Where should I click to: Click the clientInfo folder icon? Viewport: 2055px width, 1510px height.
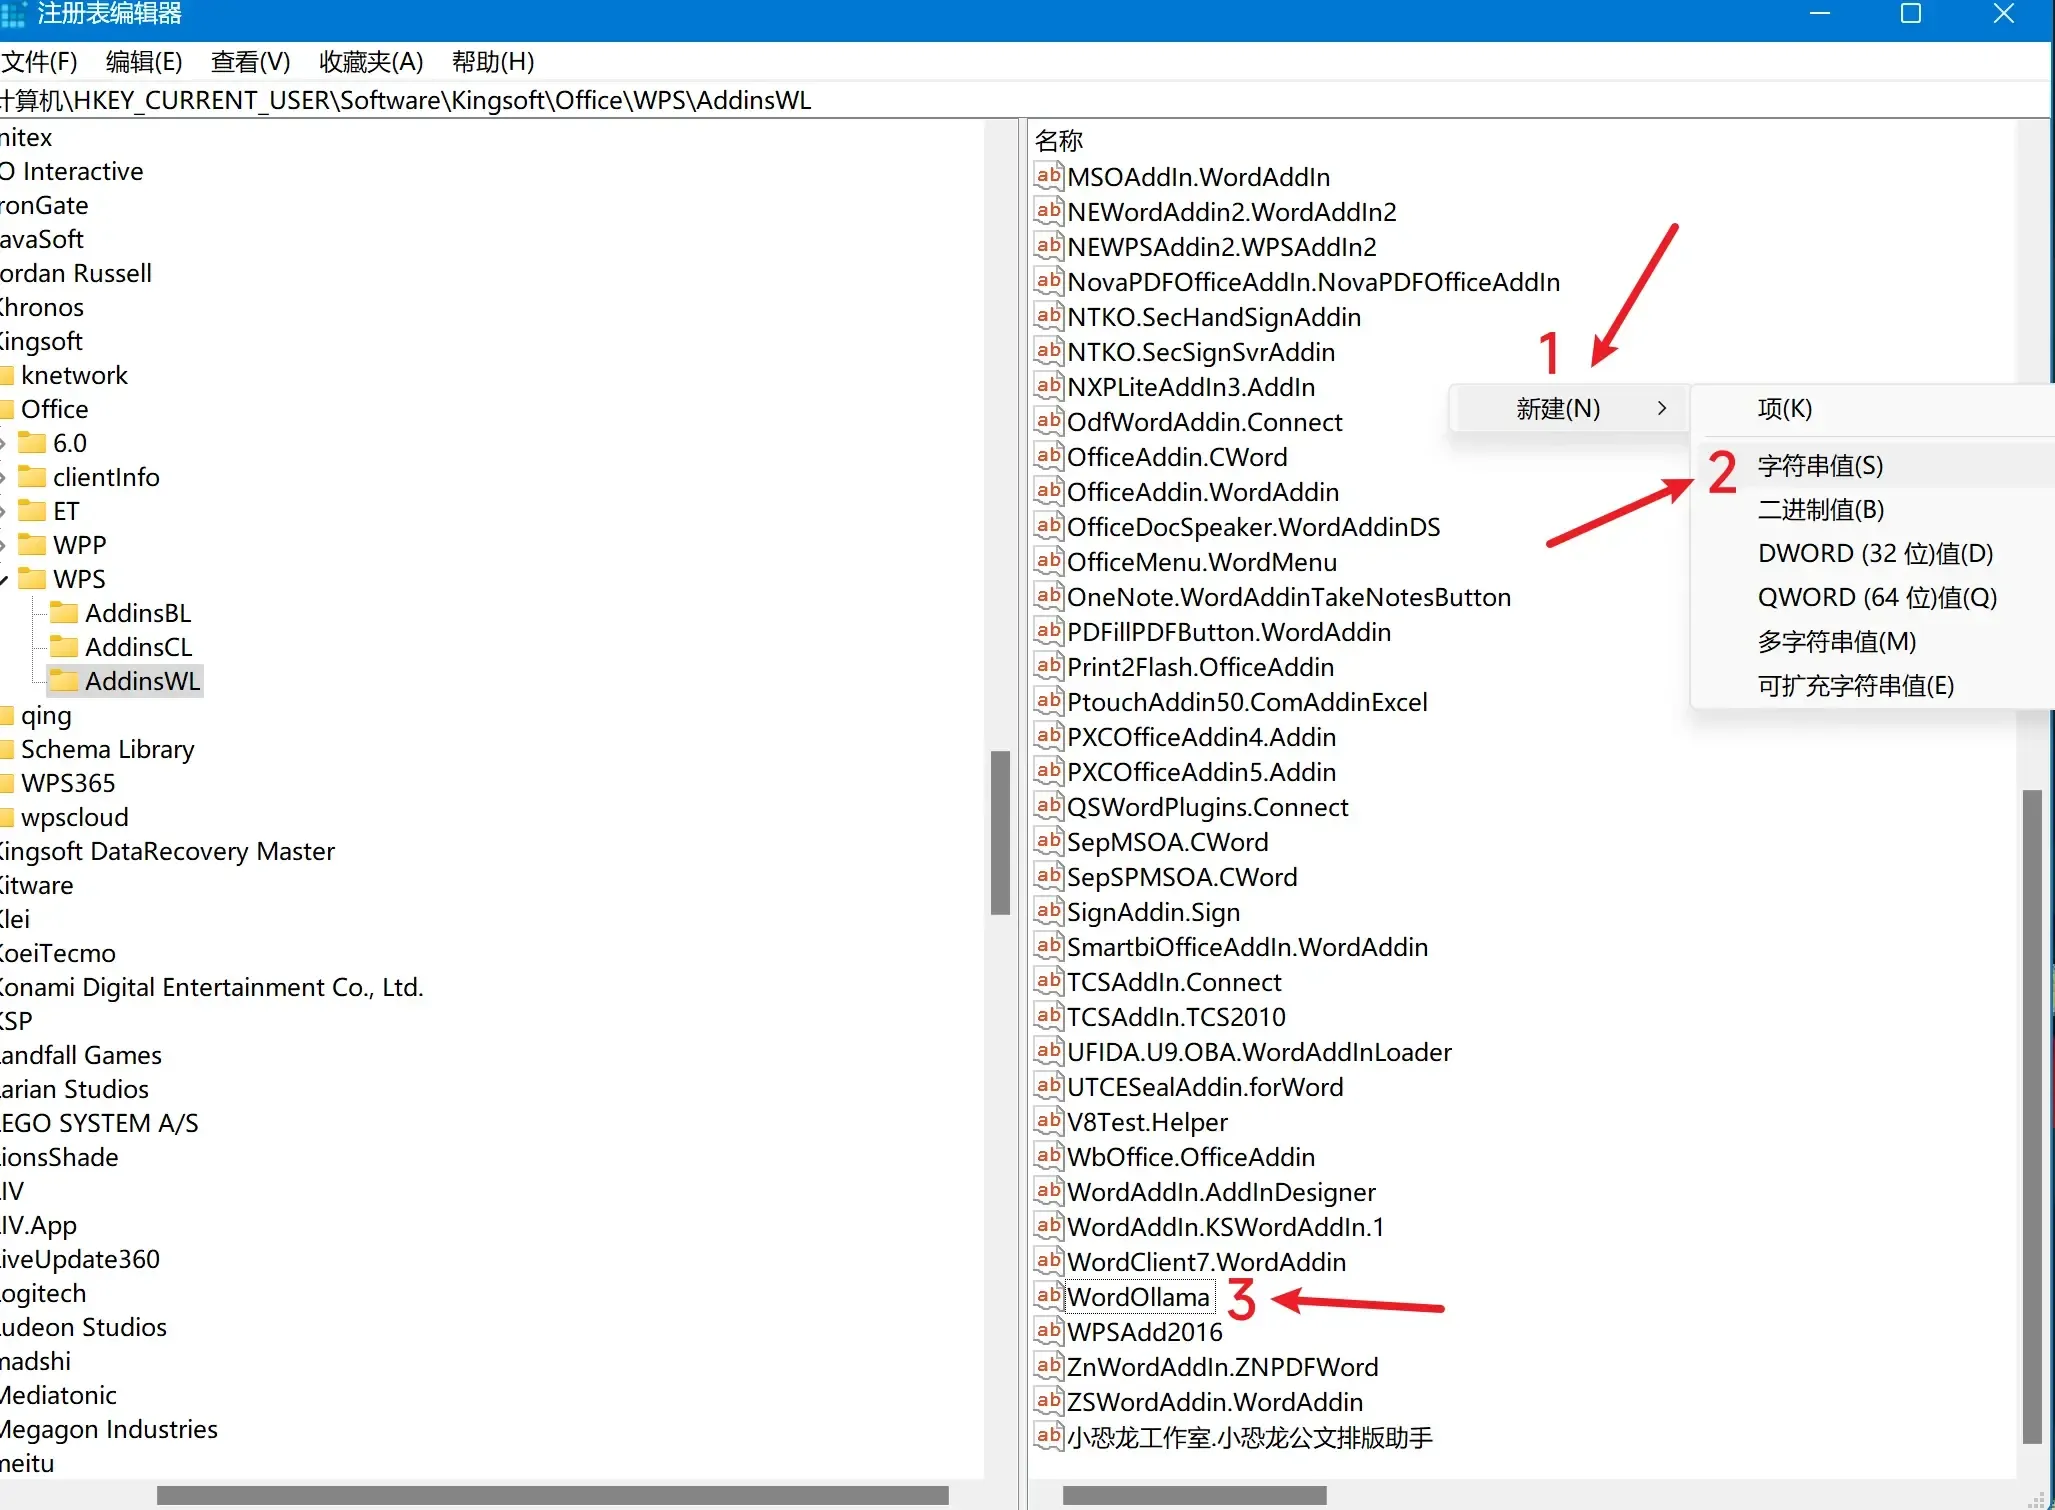[32, 476]
